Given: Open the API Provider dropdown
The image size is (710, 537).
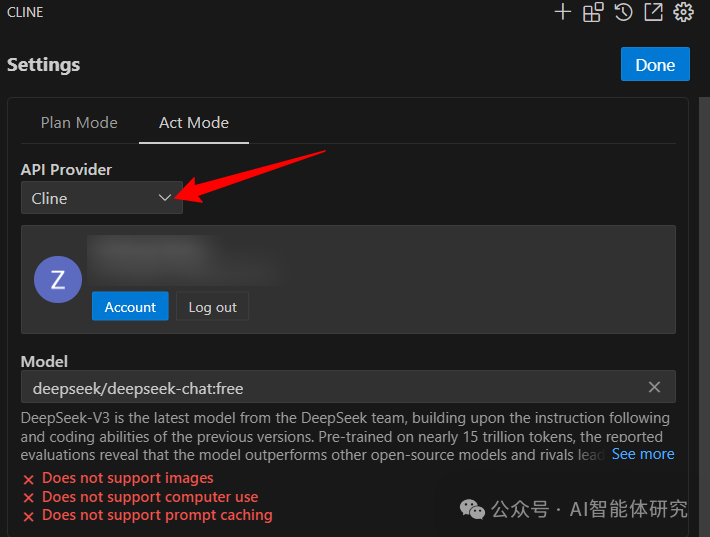Looking at the screenshot, I should 102,198.
